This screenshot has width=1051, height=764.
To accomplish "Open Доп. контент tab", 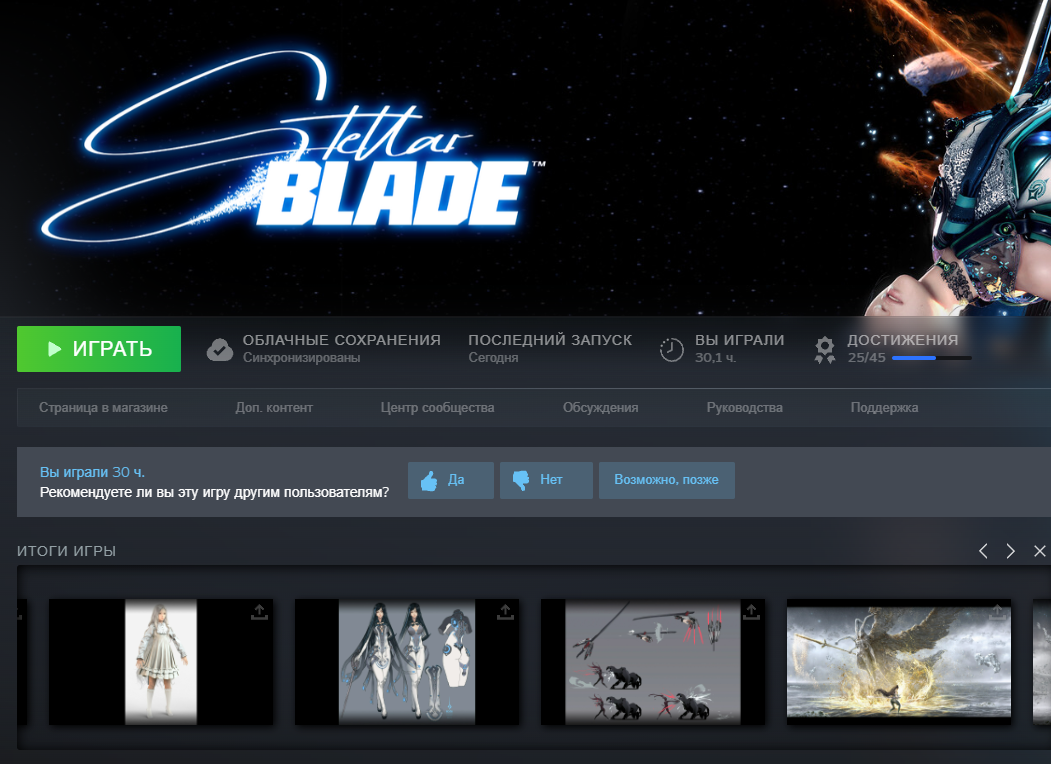I will 274,407.
